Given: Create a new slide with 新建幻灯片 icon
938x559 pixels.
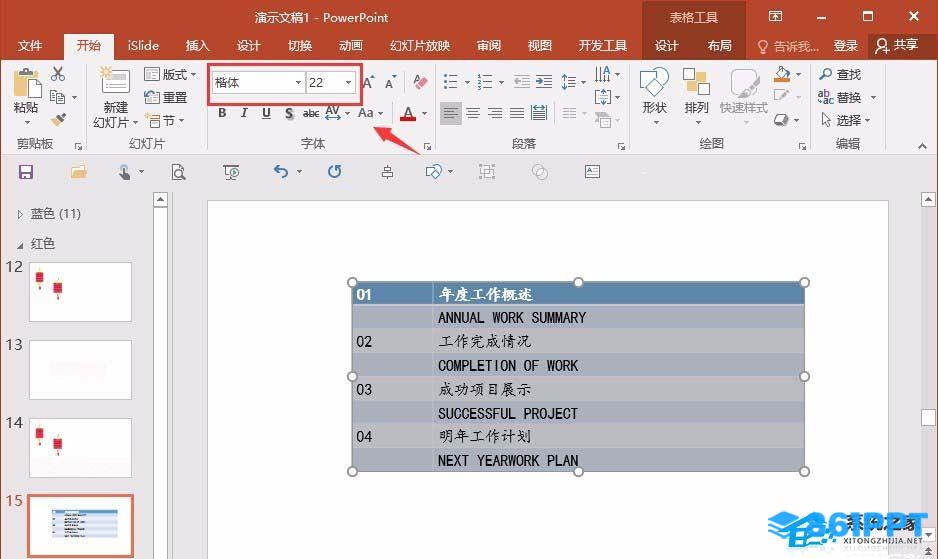Looking at the screenshot, I should pos(115,81).
